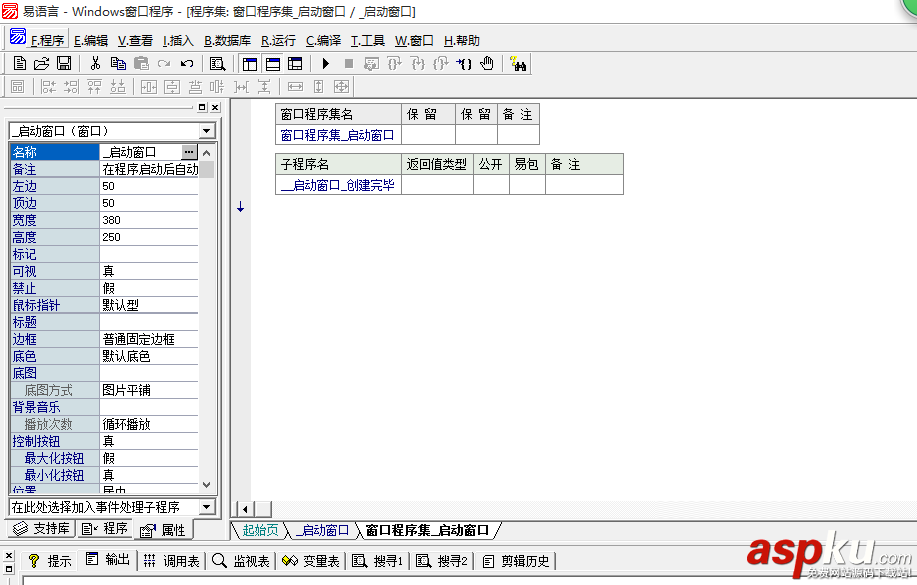Switch to the 支持库 panel tab
The image size is (917, 585).
click(42, 528)
